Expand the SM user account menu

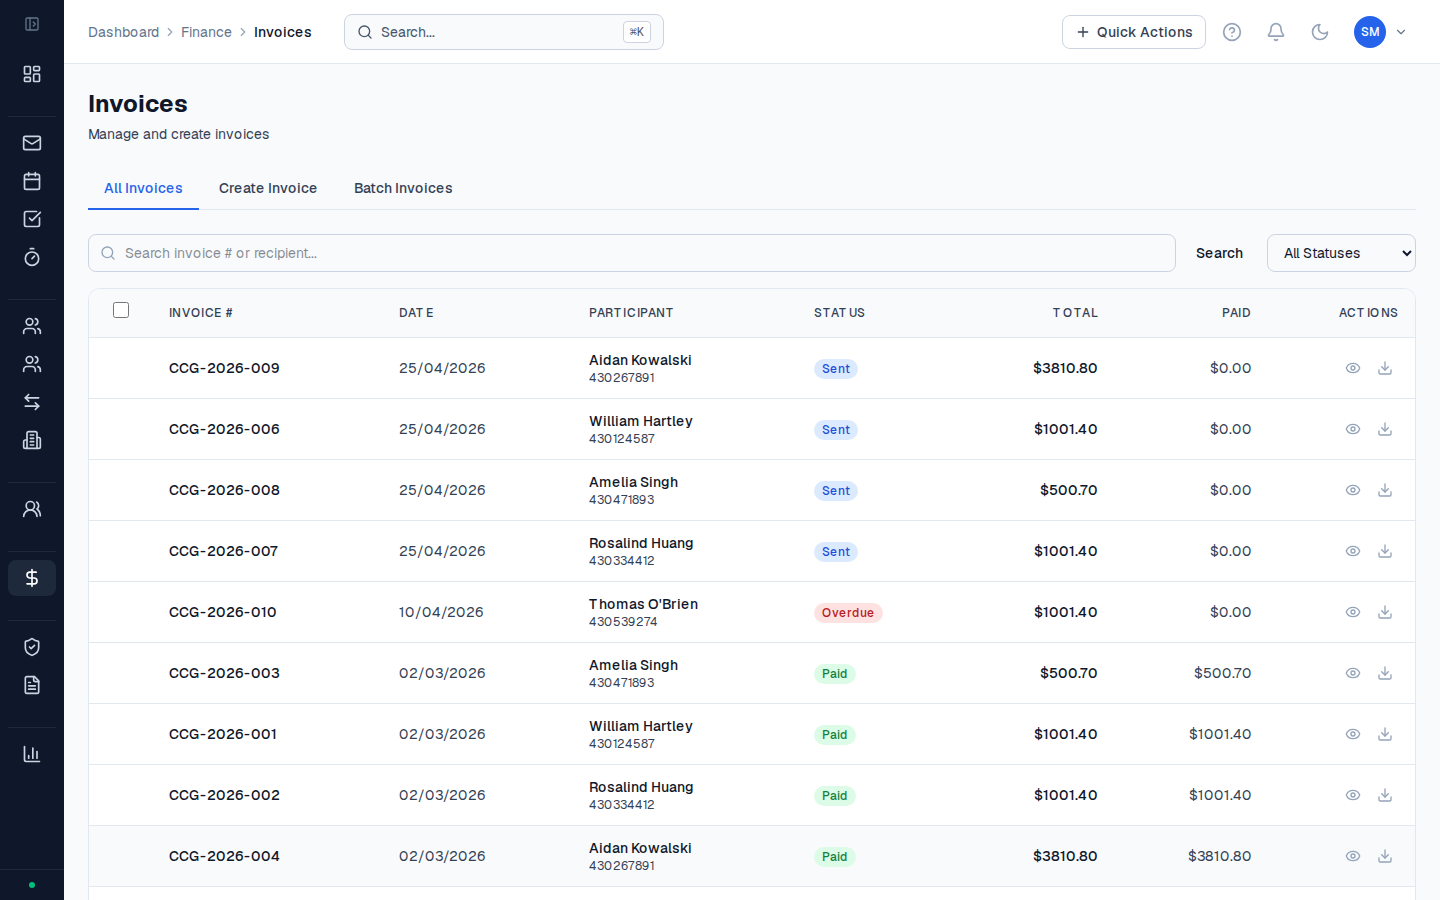[1381, 32]
